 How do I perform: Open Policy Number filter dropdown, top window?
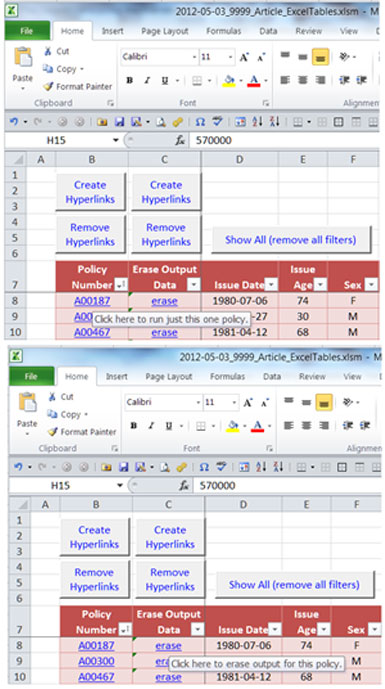pos(121,285)
